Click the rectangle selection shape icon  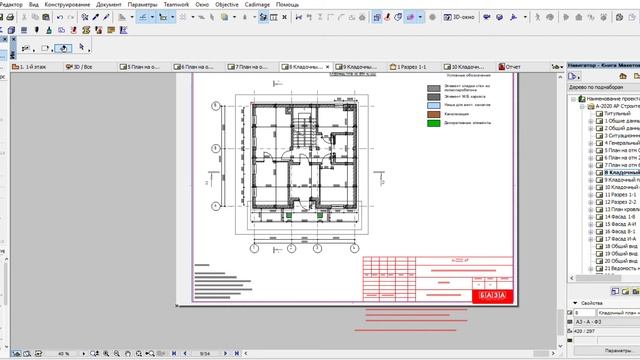[44, 48]
